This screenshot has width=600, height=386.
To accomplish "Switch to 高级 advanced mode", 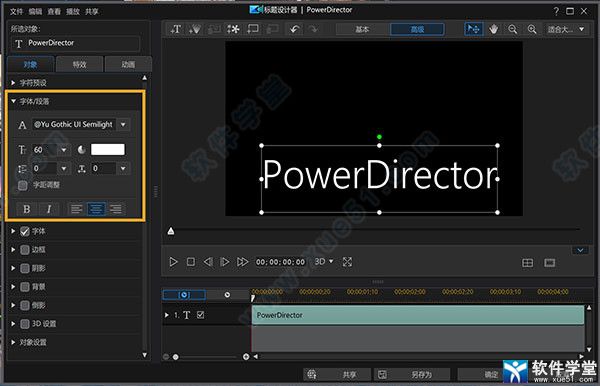I will [x=417, y=29].
